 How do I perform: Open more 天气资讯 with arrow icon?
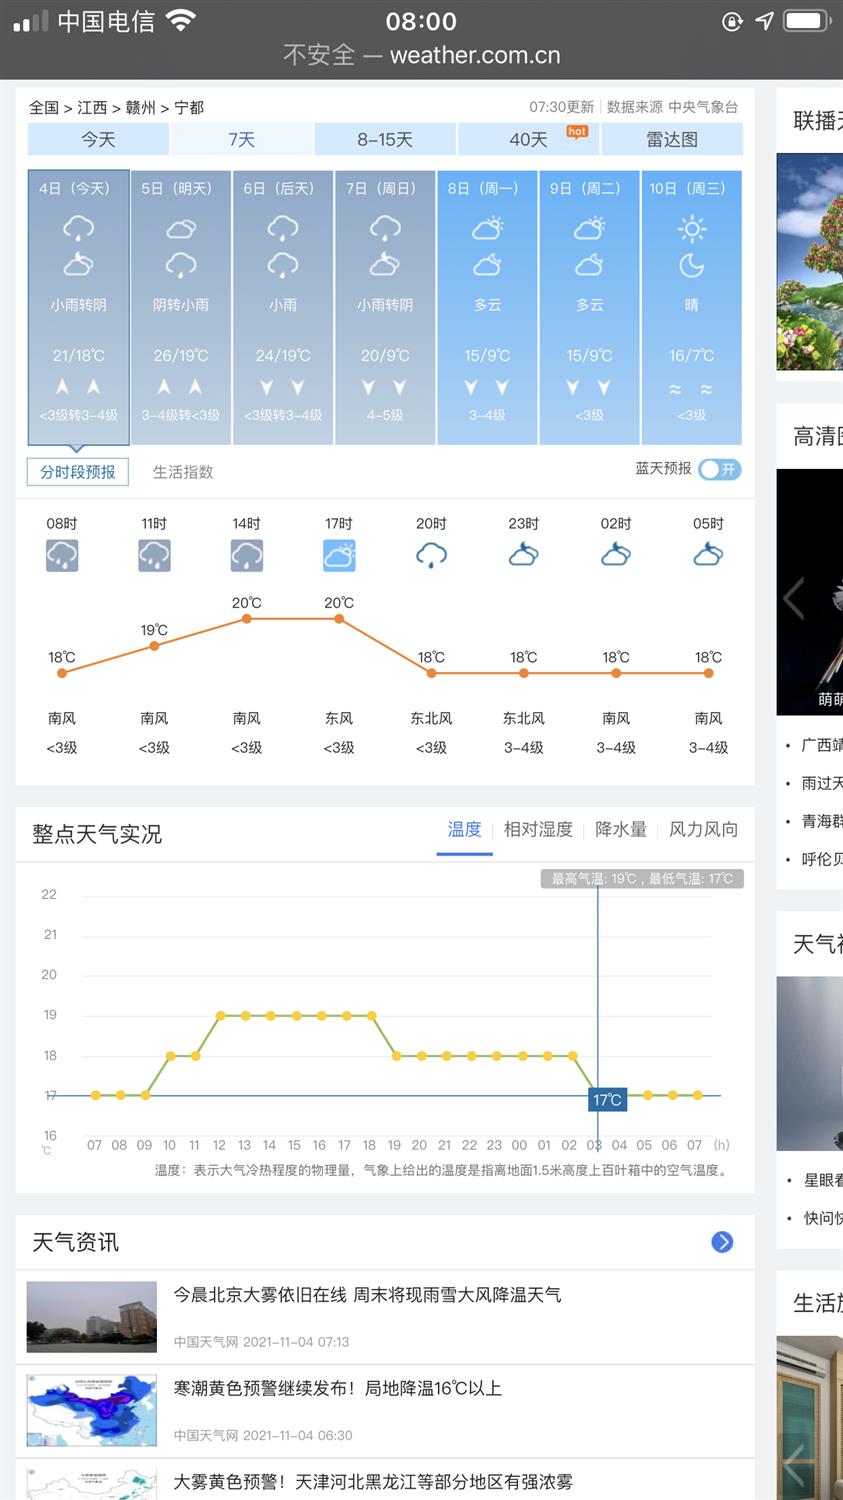pyautogui.click(x=722, y=1242)
